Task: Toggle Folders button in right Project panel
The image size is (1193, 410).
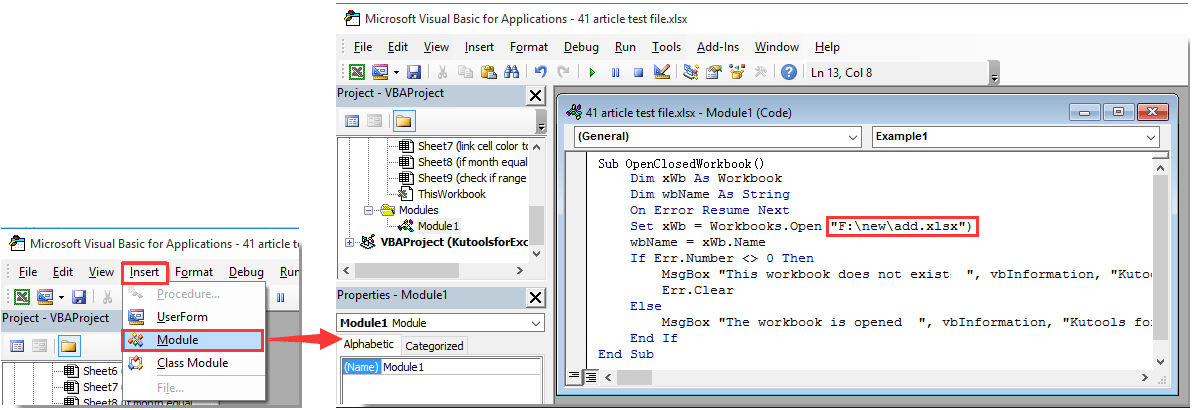Action: pos(403,121)
